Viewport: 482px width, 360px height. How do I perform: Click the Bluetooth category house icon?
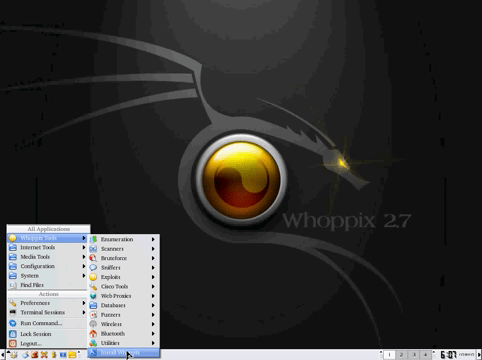93,333
